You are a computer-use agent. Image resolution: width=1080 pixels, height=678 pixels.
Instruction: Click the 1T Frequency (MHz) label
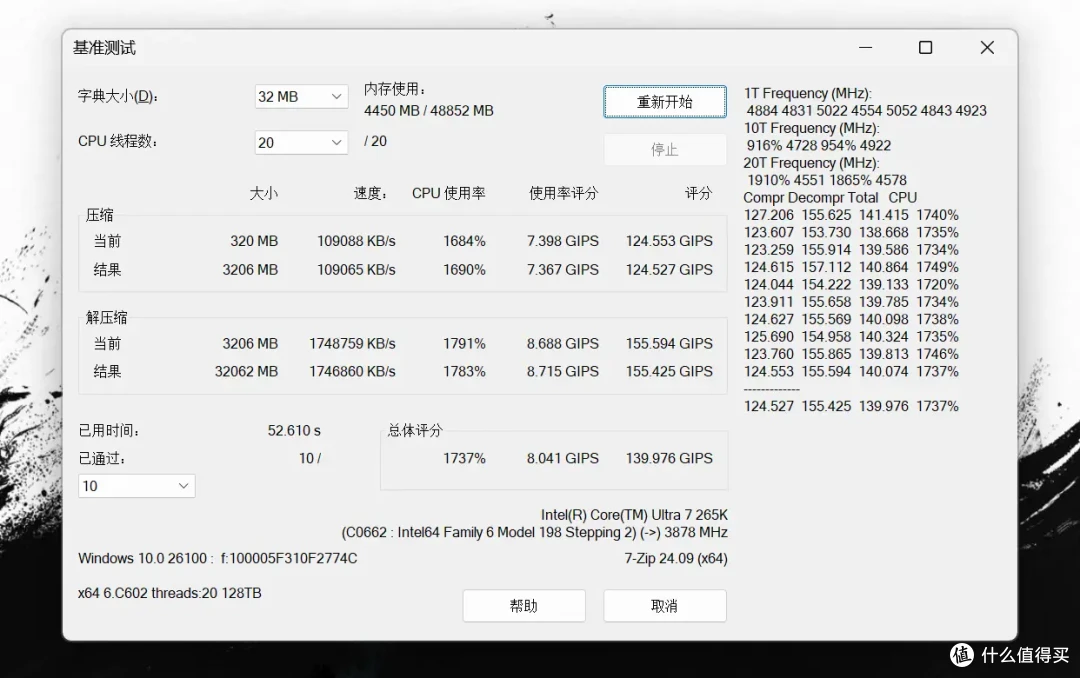[x=807, y=94]
